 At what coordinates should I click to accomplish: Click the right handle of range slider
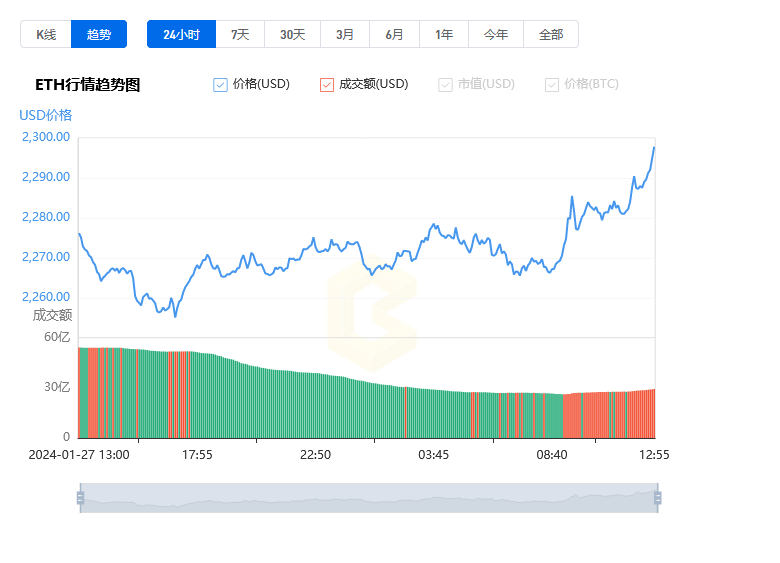658,498
